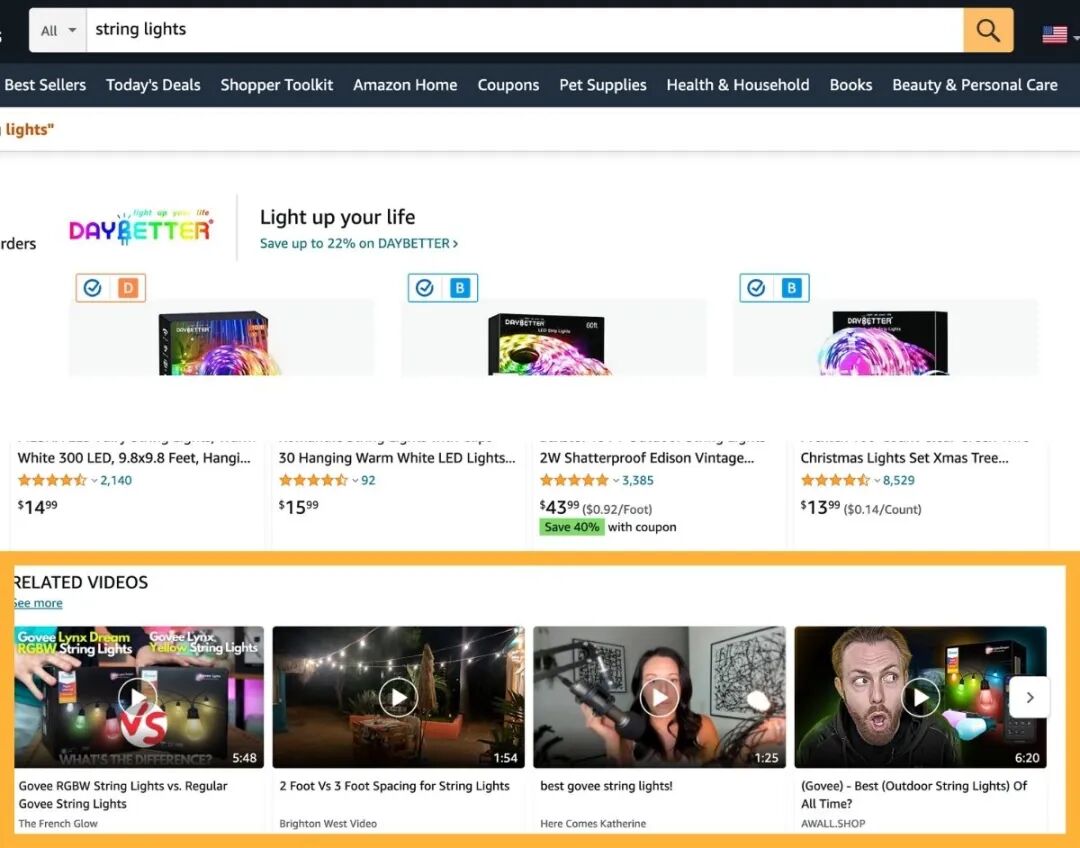Click the orange search magnifier button
The height and width of the screenshot is (848, 1080).
[988, 30]
